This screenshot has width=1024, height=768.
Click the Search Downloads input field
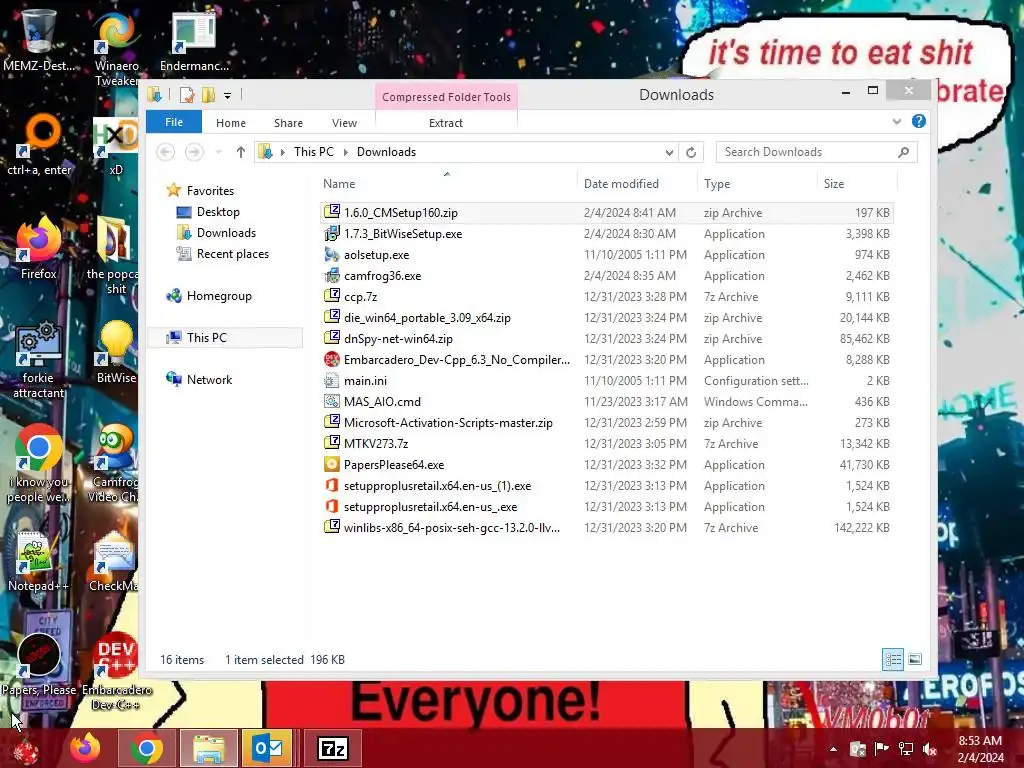click(x=816, y=152)
